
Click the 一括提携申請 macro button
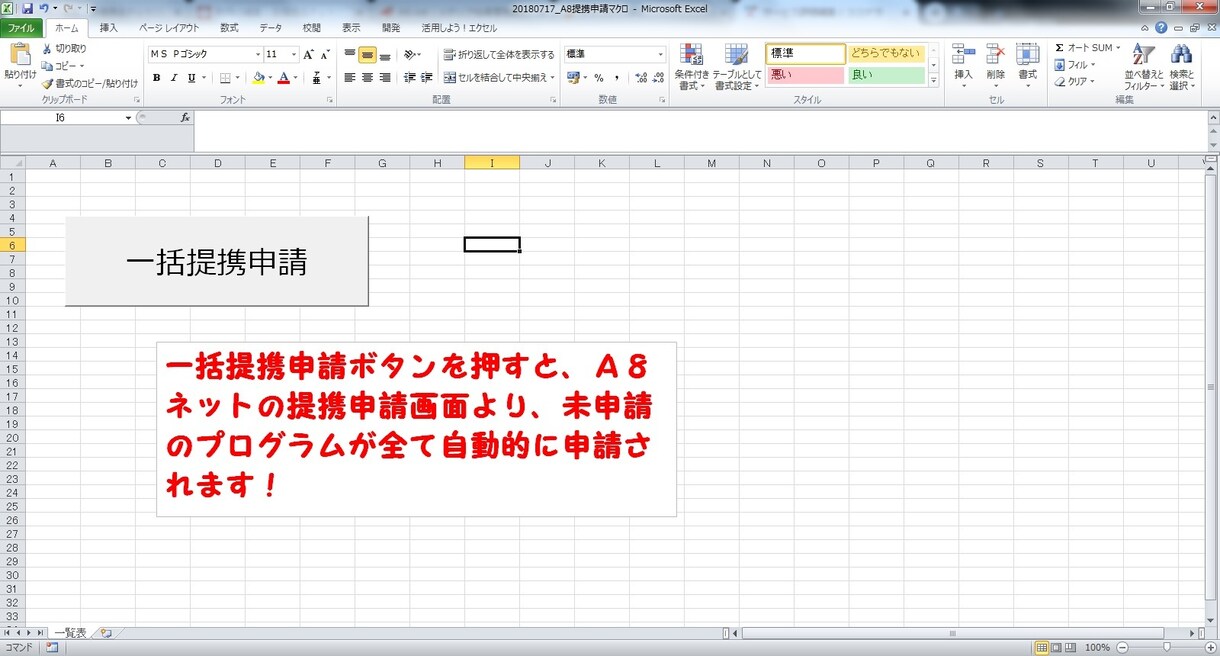pos(217,261)
